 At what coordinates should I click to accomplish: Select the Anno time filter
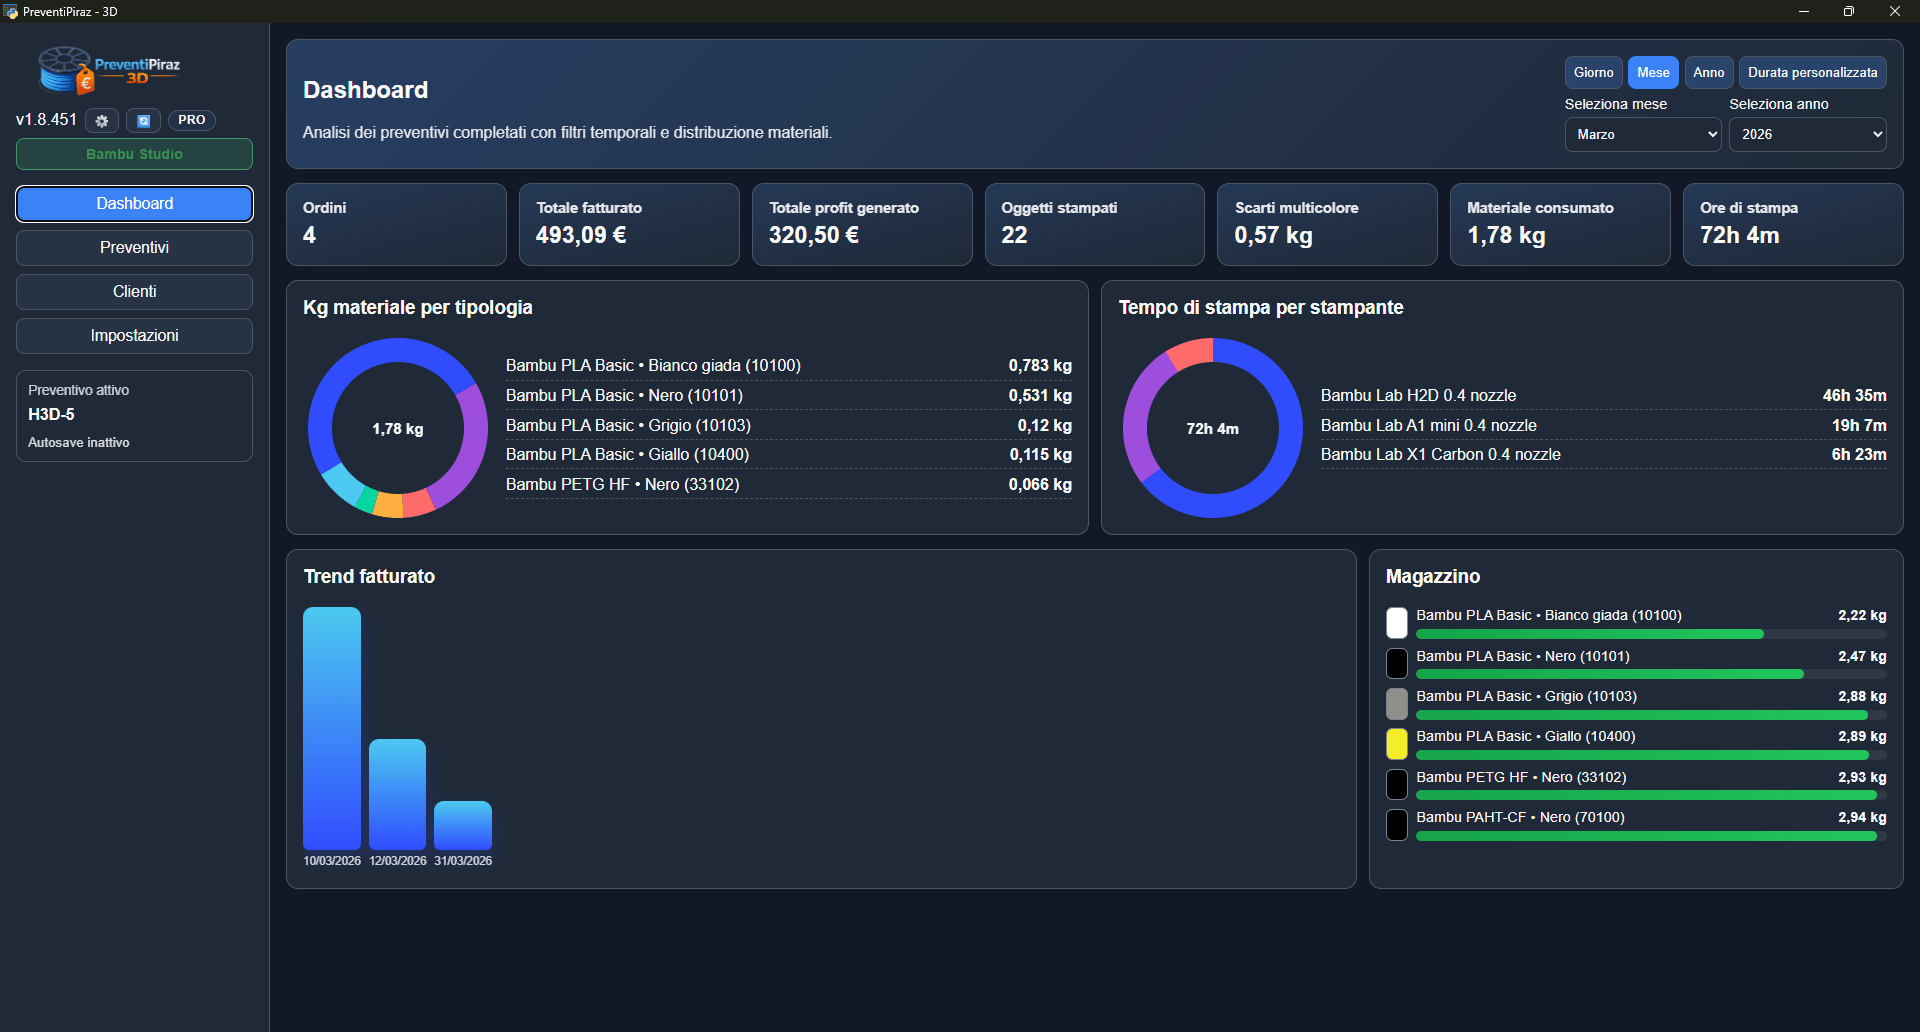(1708, 73)
